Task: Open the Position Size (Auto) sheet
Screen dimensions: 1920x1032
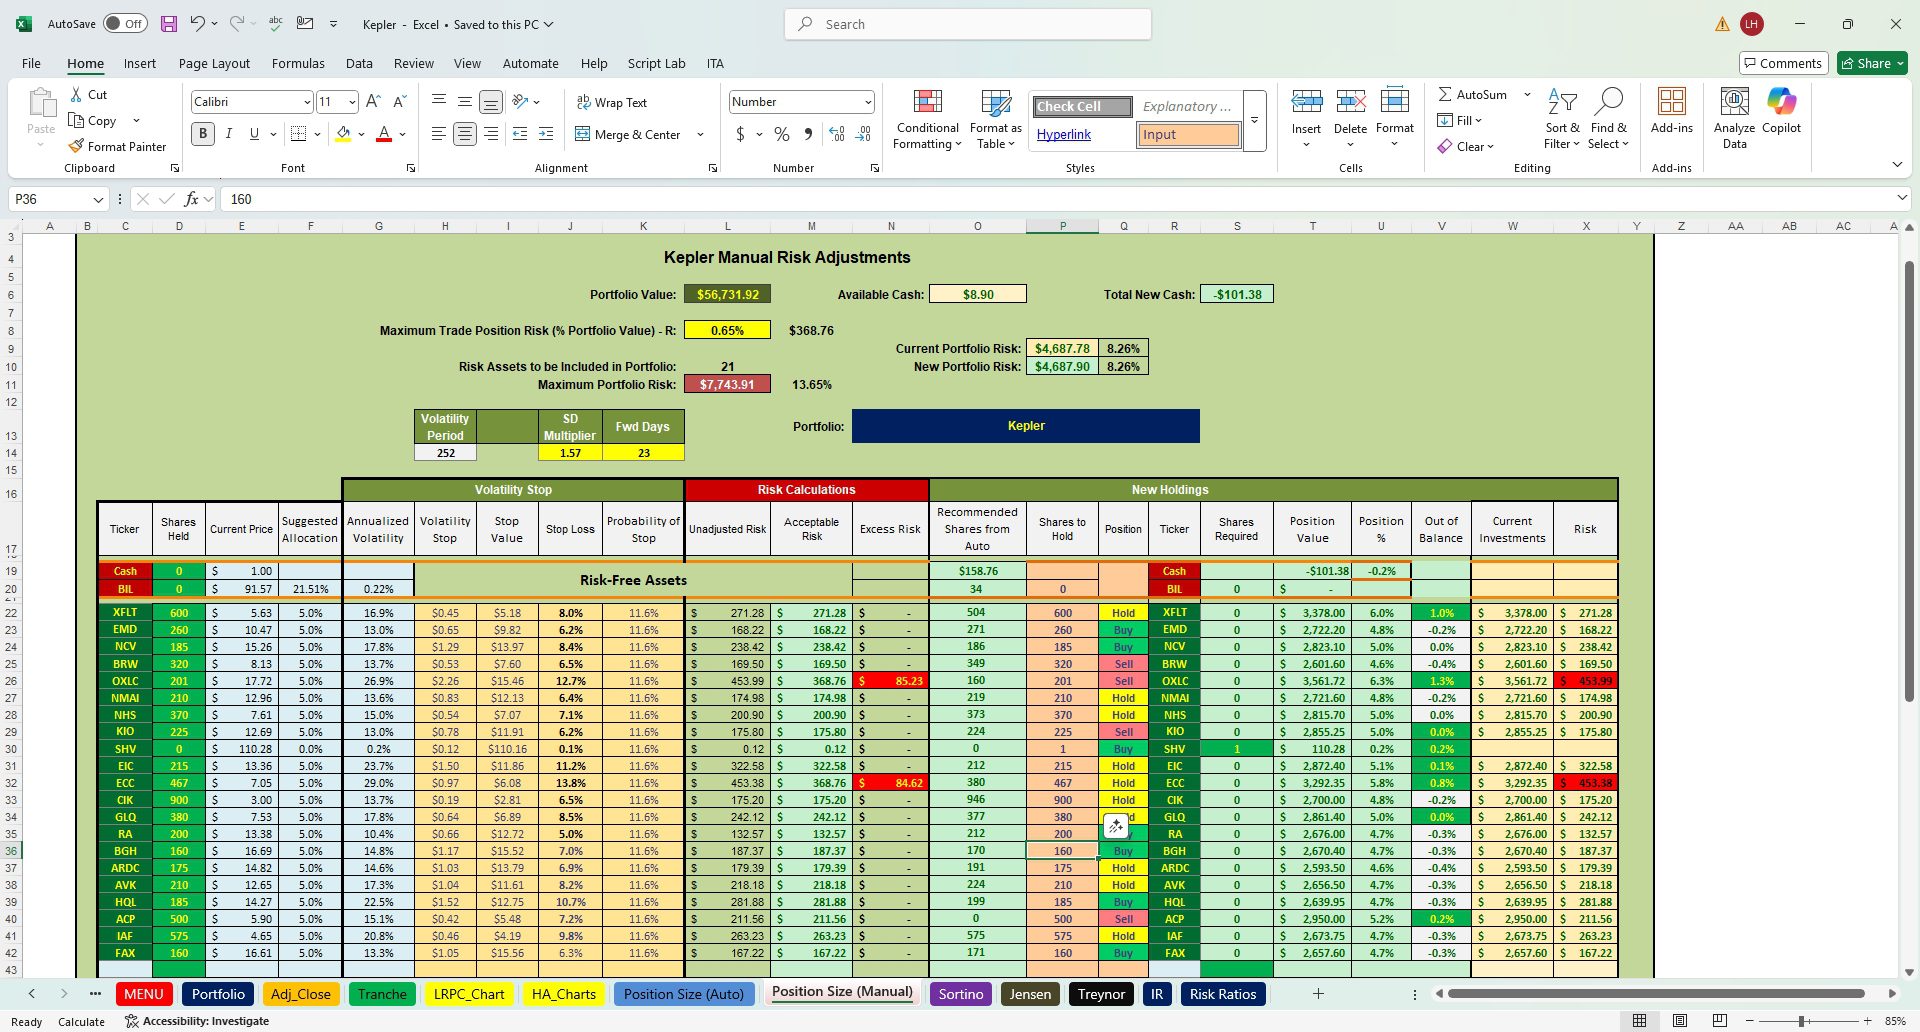Action: (x=684, y=993)
